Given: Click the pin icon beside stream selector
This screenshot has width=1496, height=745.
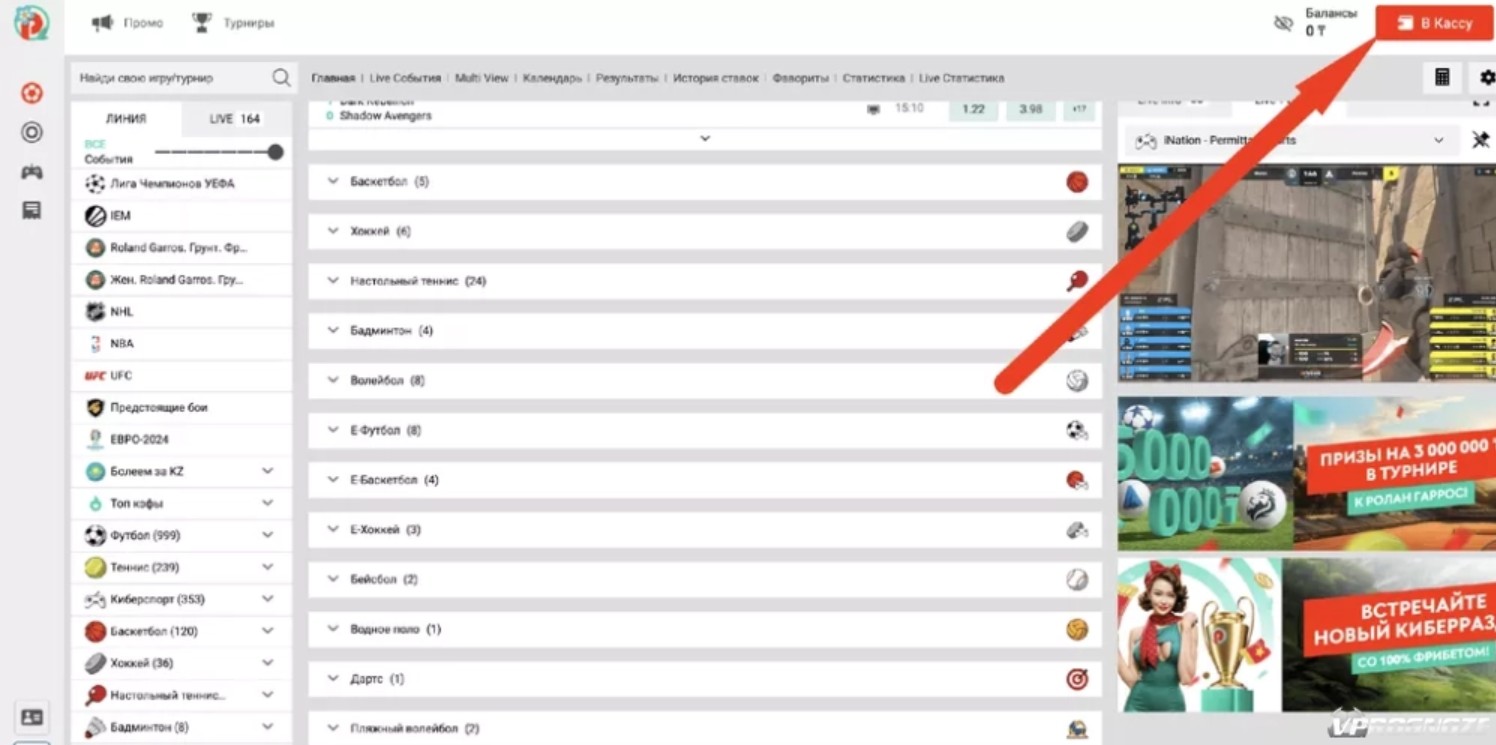Looking at the screenshot, I should pyautogui.click(x=1480, y=141).
